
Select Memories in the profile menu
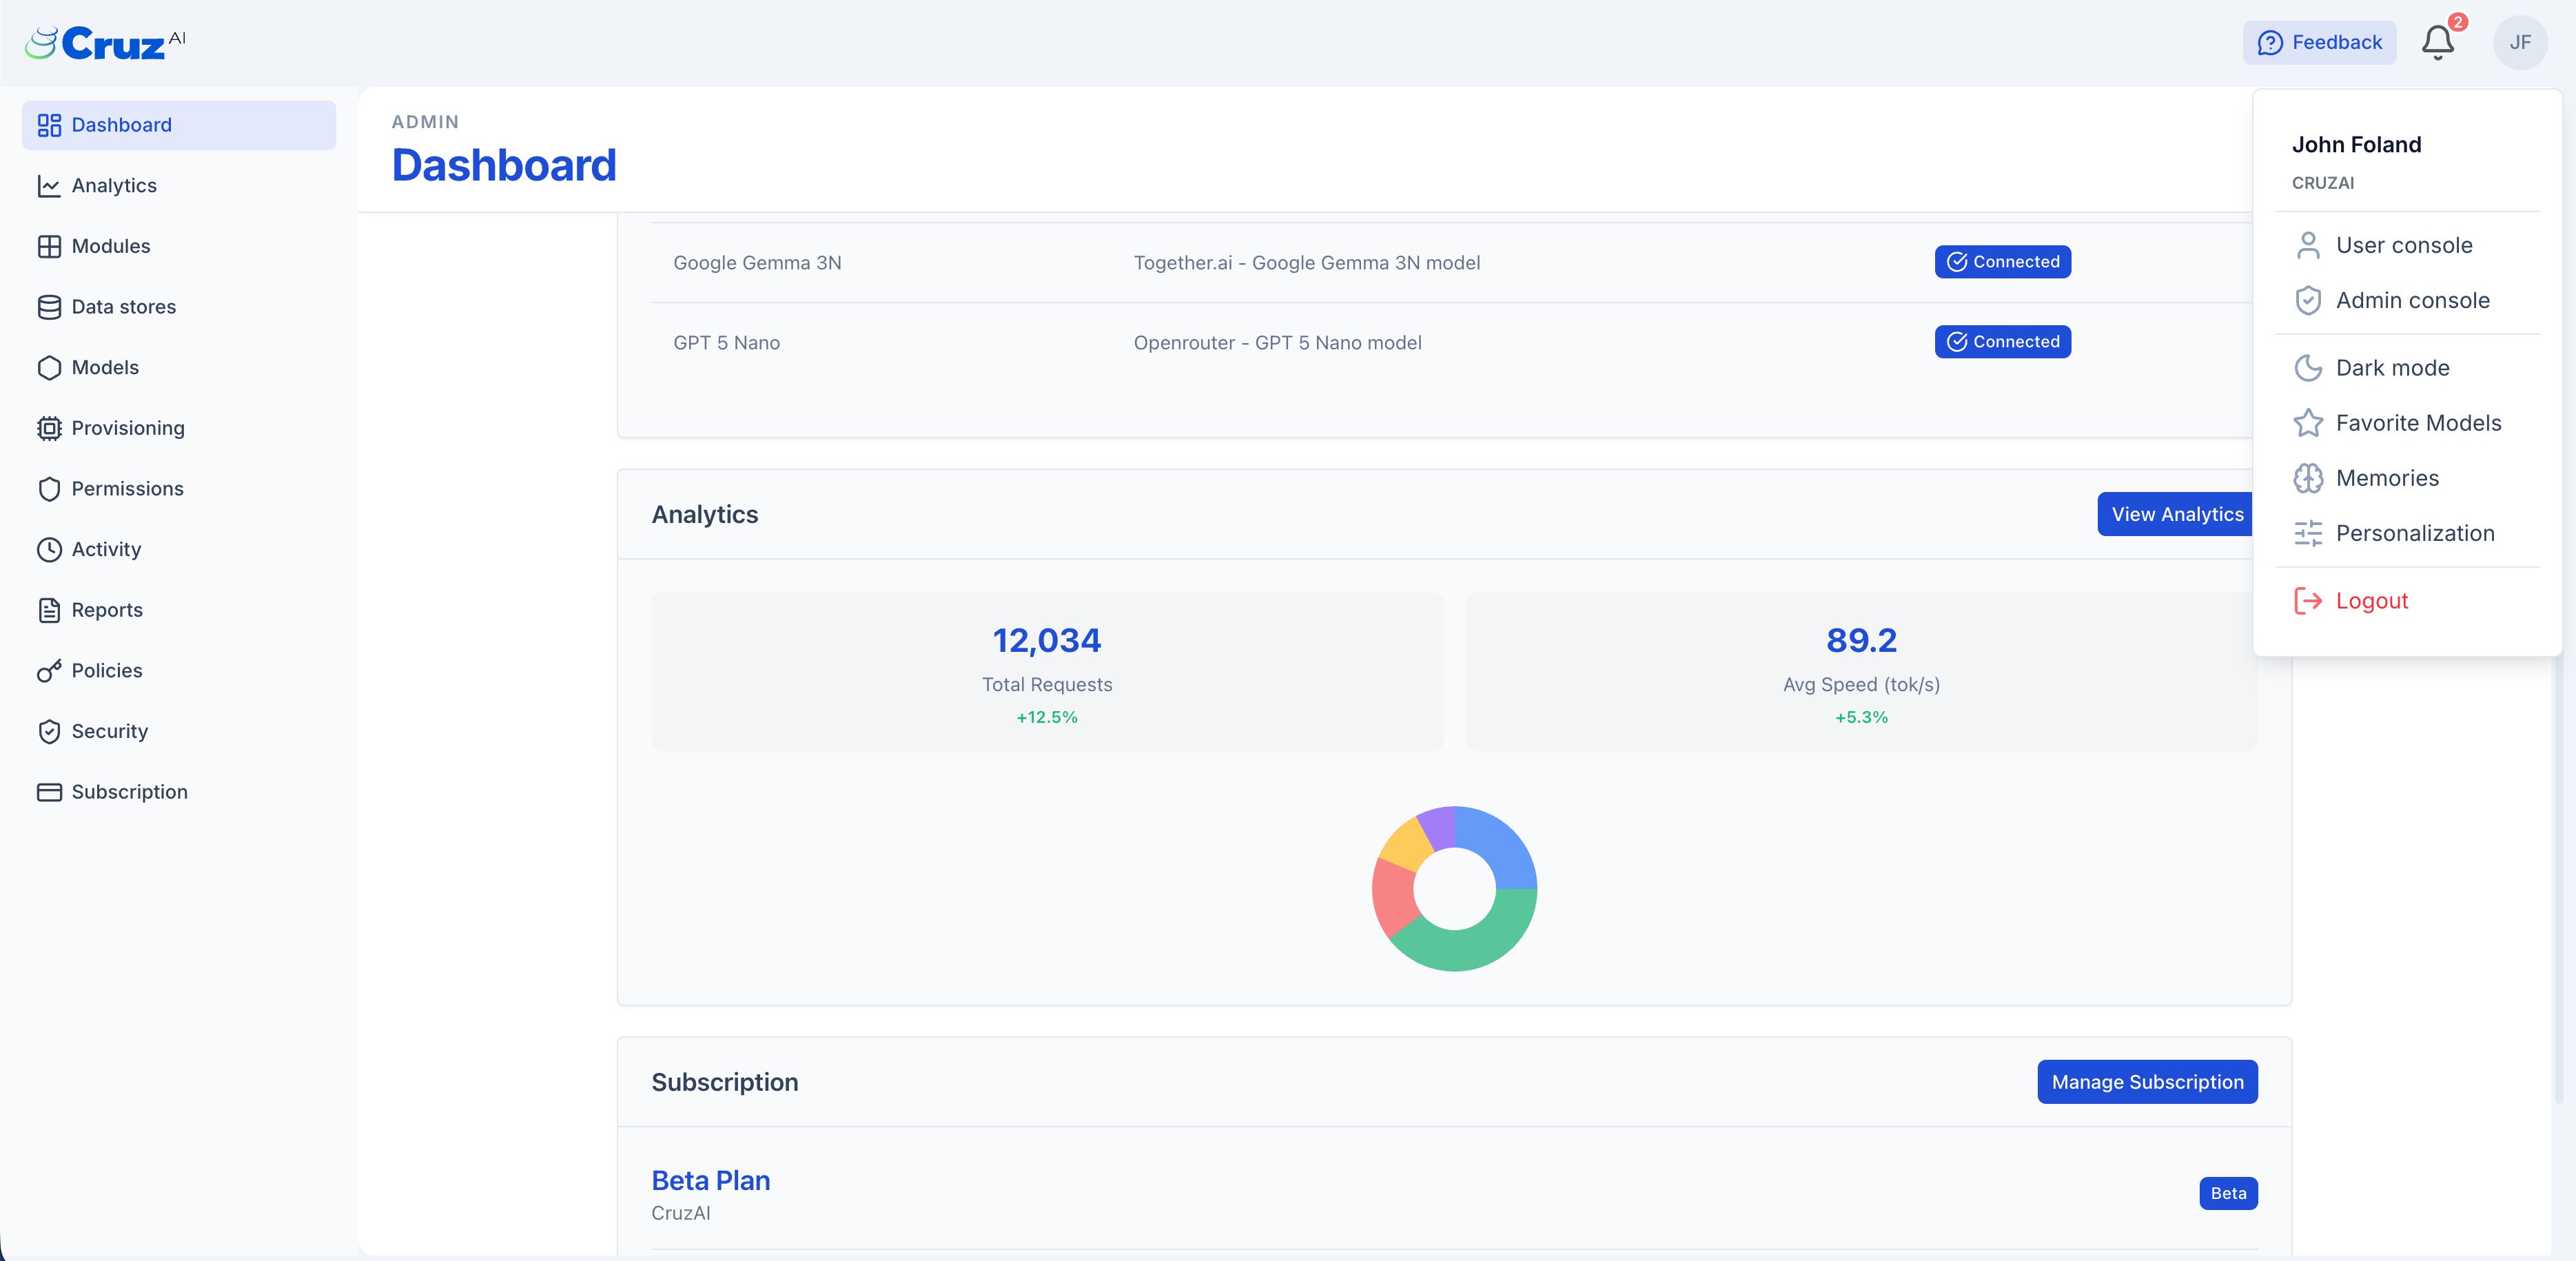click(2388, 478)
